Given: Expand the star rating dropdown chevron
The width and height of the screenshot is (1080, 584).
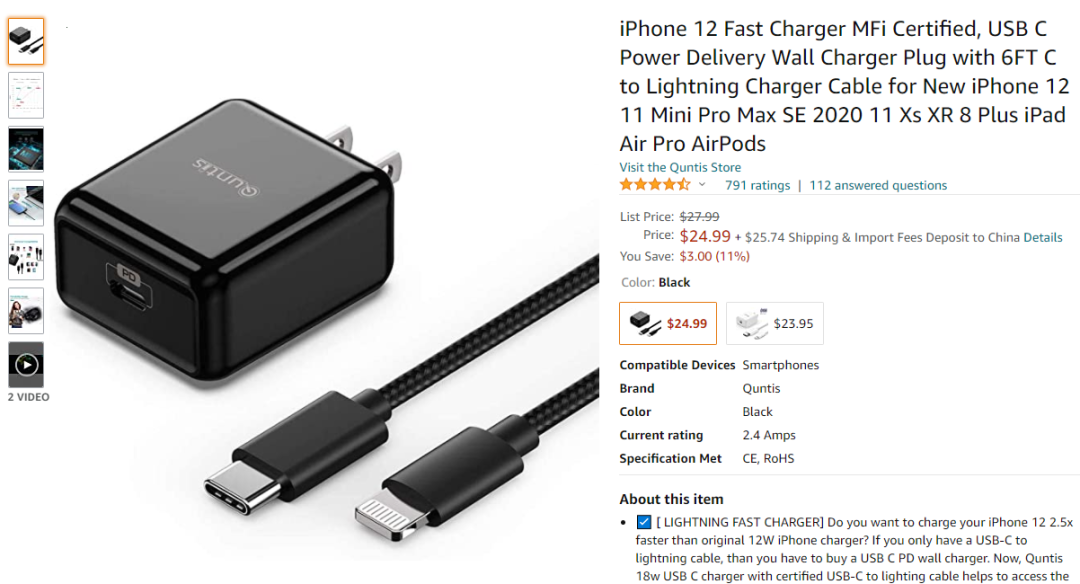Looking at the screenshot, I should pos(702,185).
